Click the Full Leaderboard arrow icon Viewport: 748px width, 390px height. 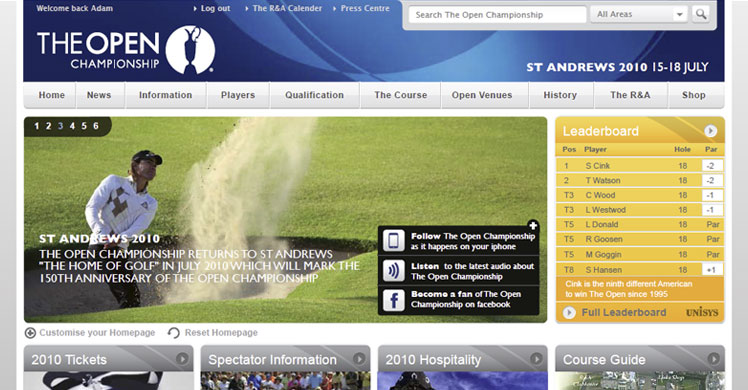569,313
